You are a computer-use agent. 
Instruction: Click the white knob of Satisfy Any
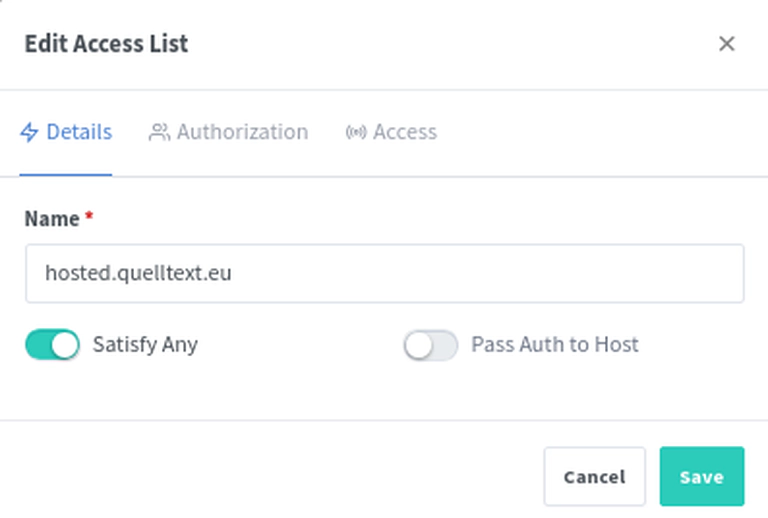click(x=65, y=345)
